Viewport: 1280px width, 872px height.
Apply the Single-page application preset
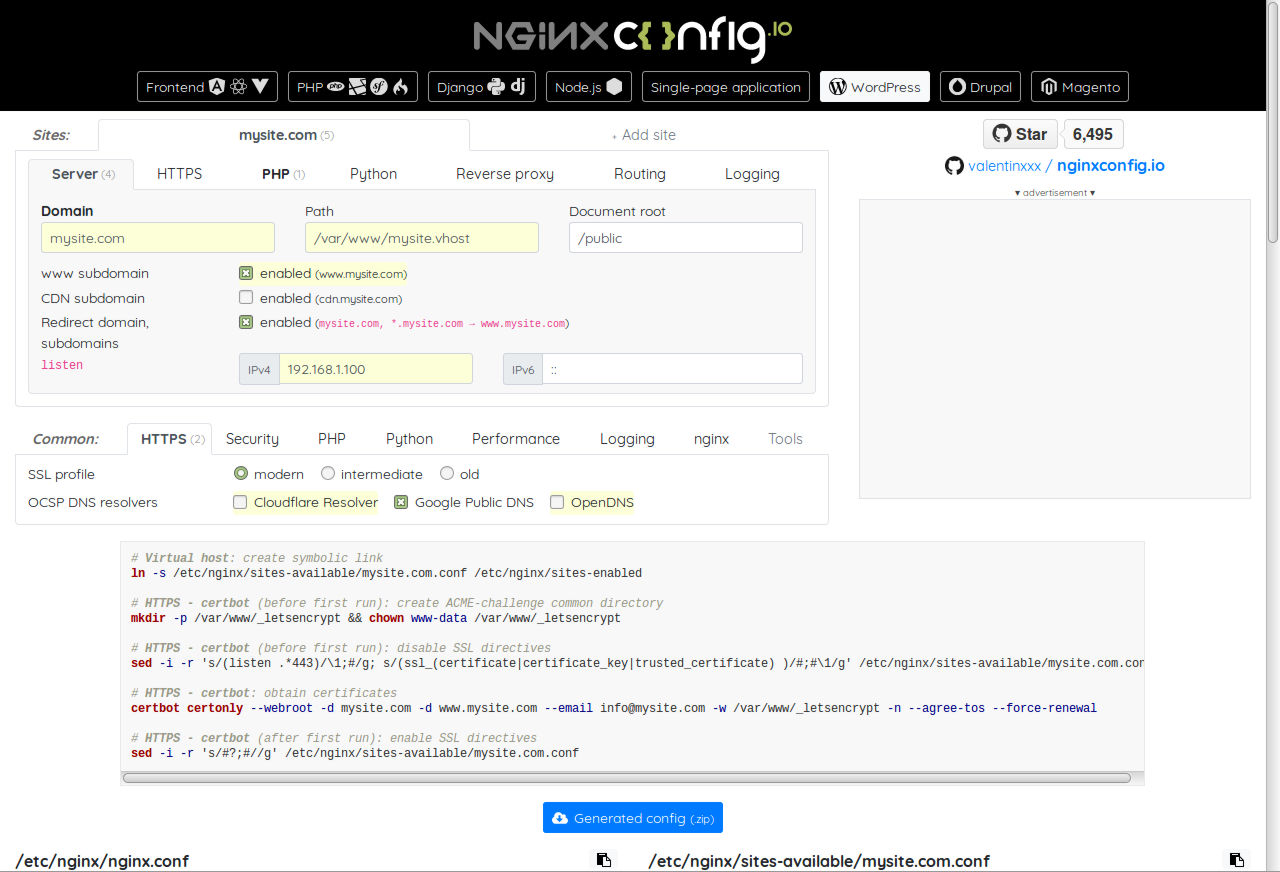click(726, 87)
